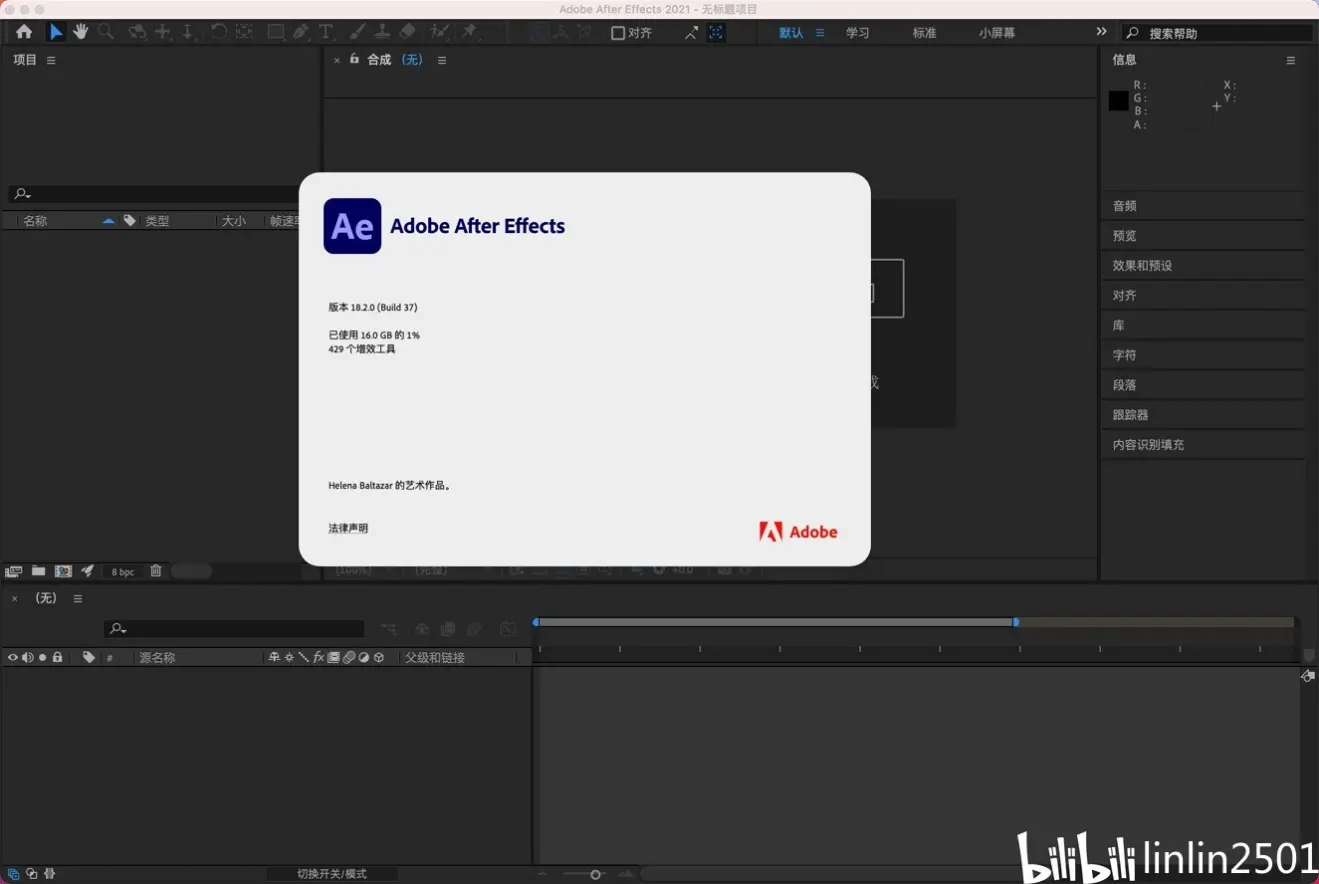Click Interpret Footage icon in Project panel
The image size is (1319, 884).
tap(14, 571)
